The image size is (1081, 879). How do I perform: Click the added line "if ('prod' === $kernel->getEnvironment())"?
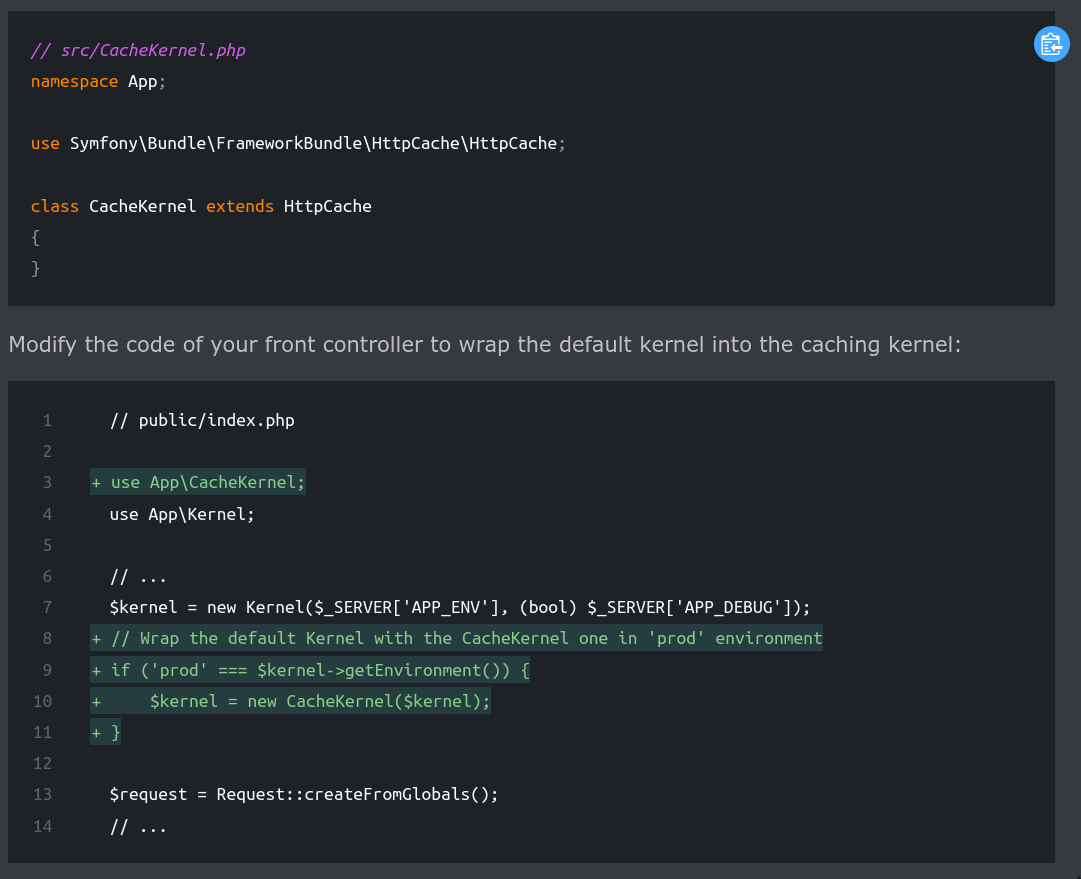(310, 670)
